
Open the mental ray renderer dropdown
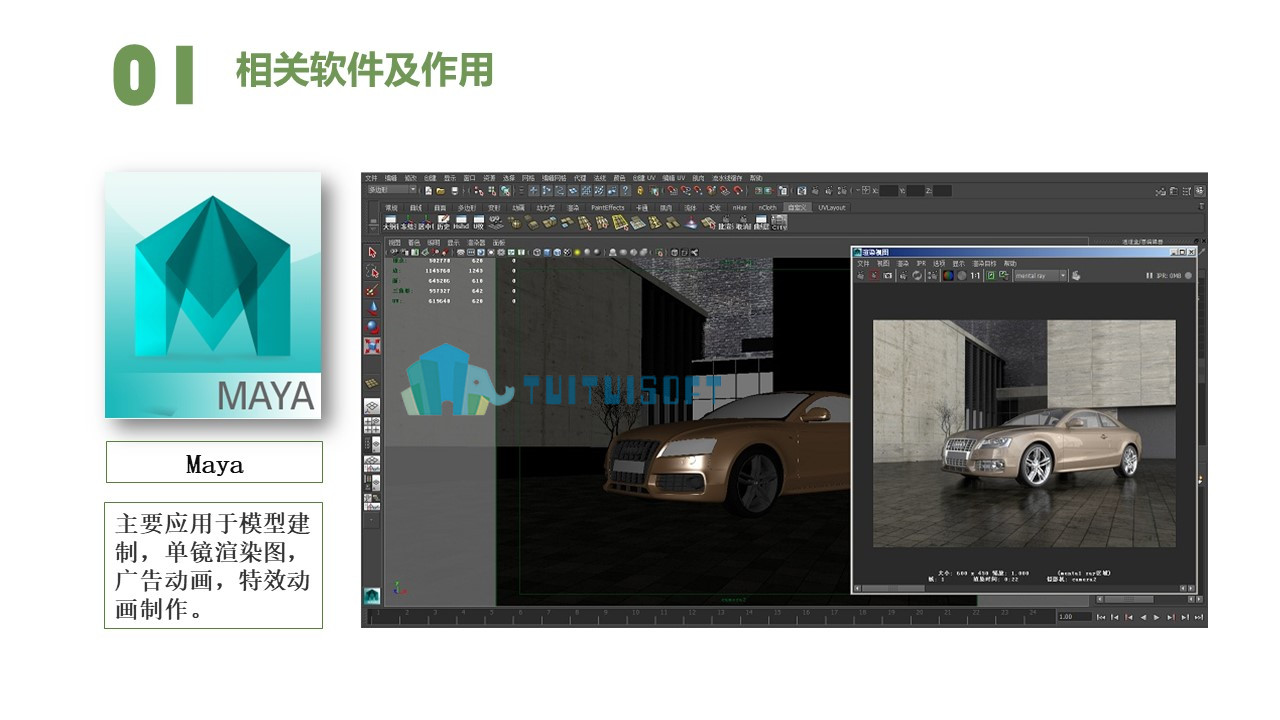pos(1041,275)
